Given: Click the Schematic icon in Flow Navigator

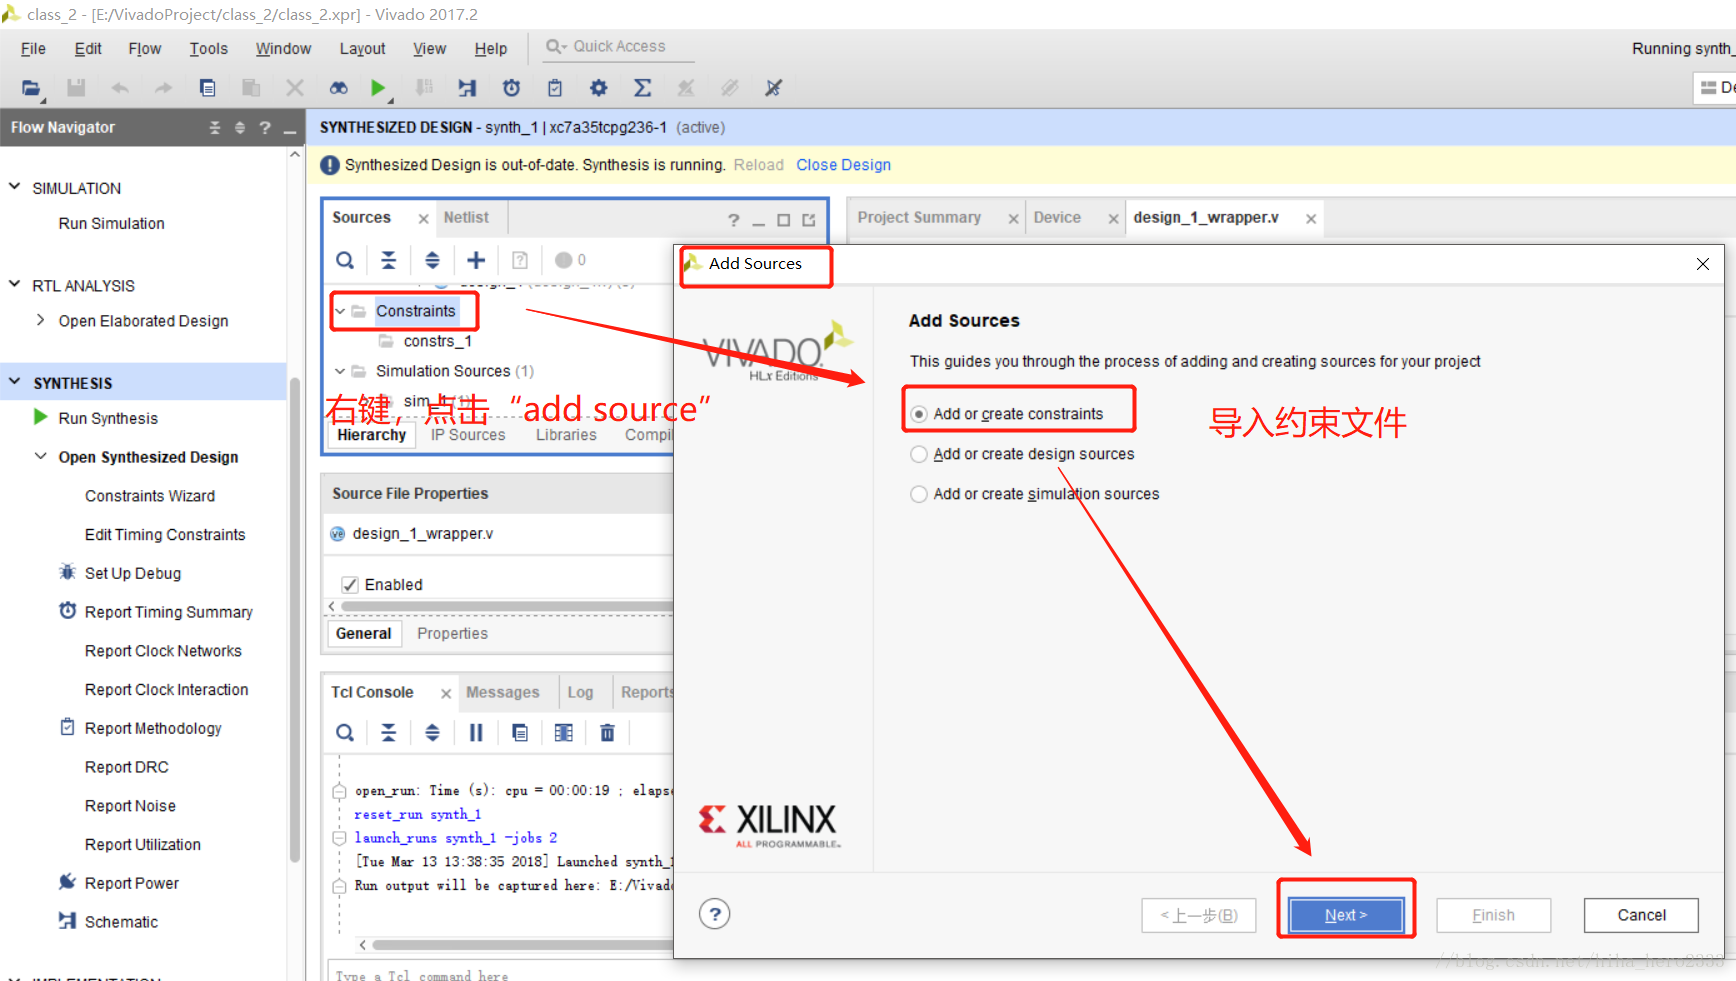Looking at the screenshot, I should [67, 921].
